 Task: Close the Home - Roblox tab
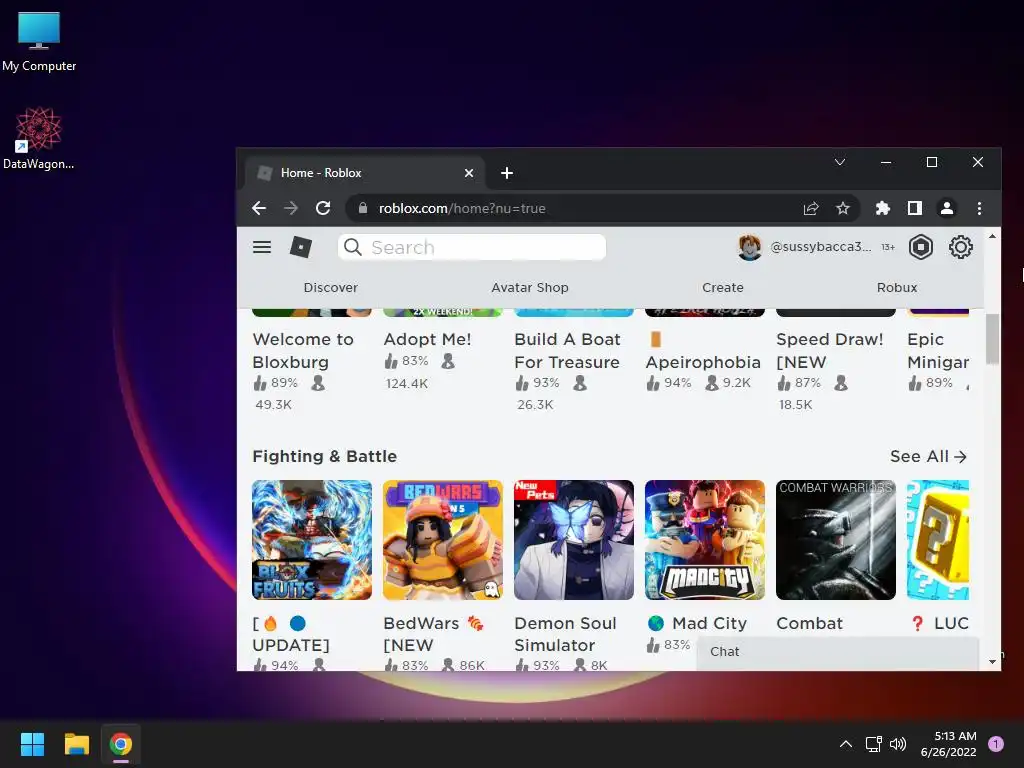pyautogui.click(x=468, y=173)
